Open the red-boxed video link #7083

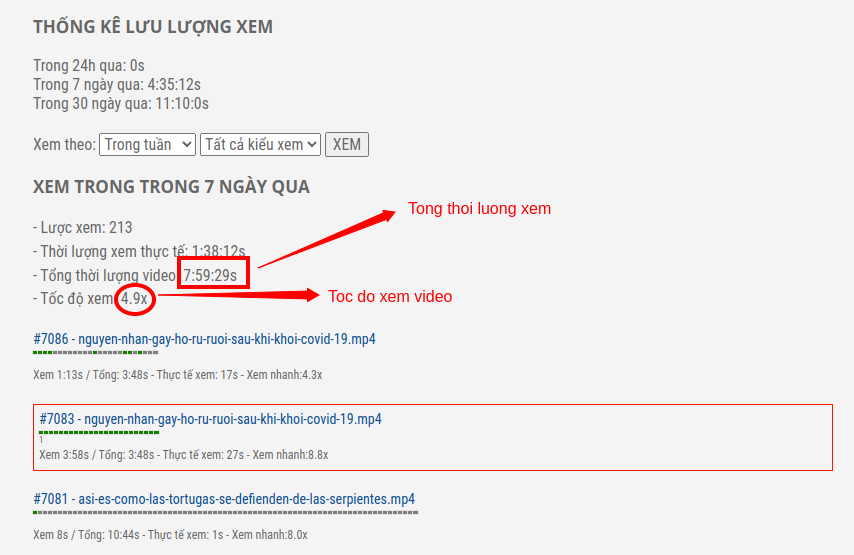[210, 419]
